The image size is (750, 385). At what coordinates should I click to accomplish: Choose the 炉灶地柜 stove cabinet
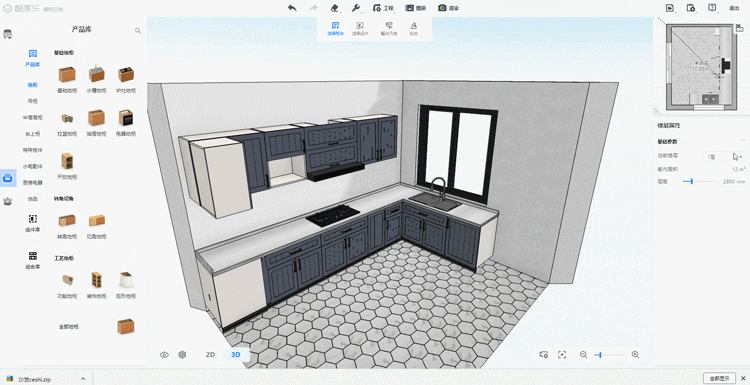tap(126, 80)
